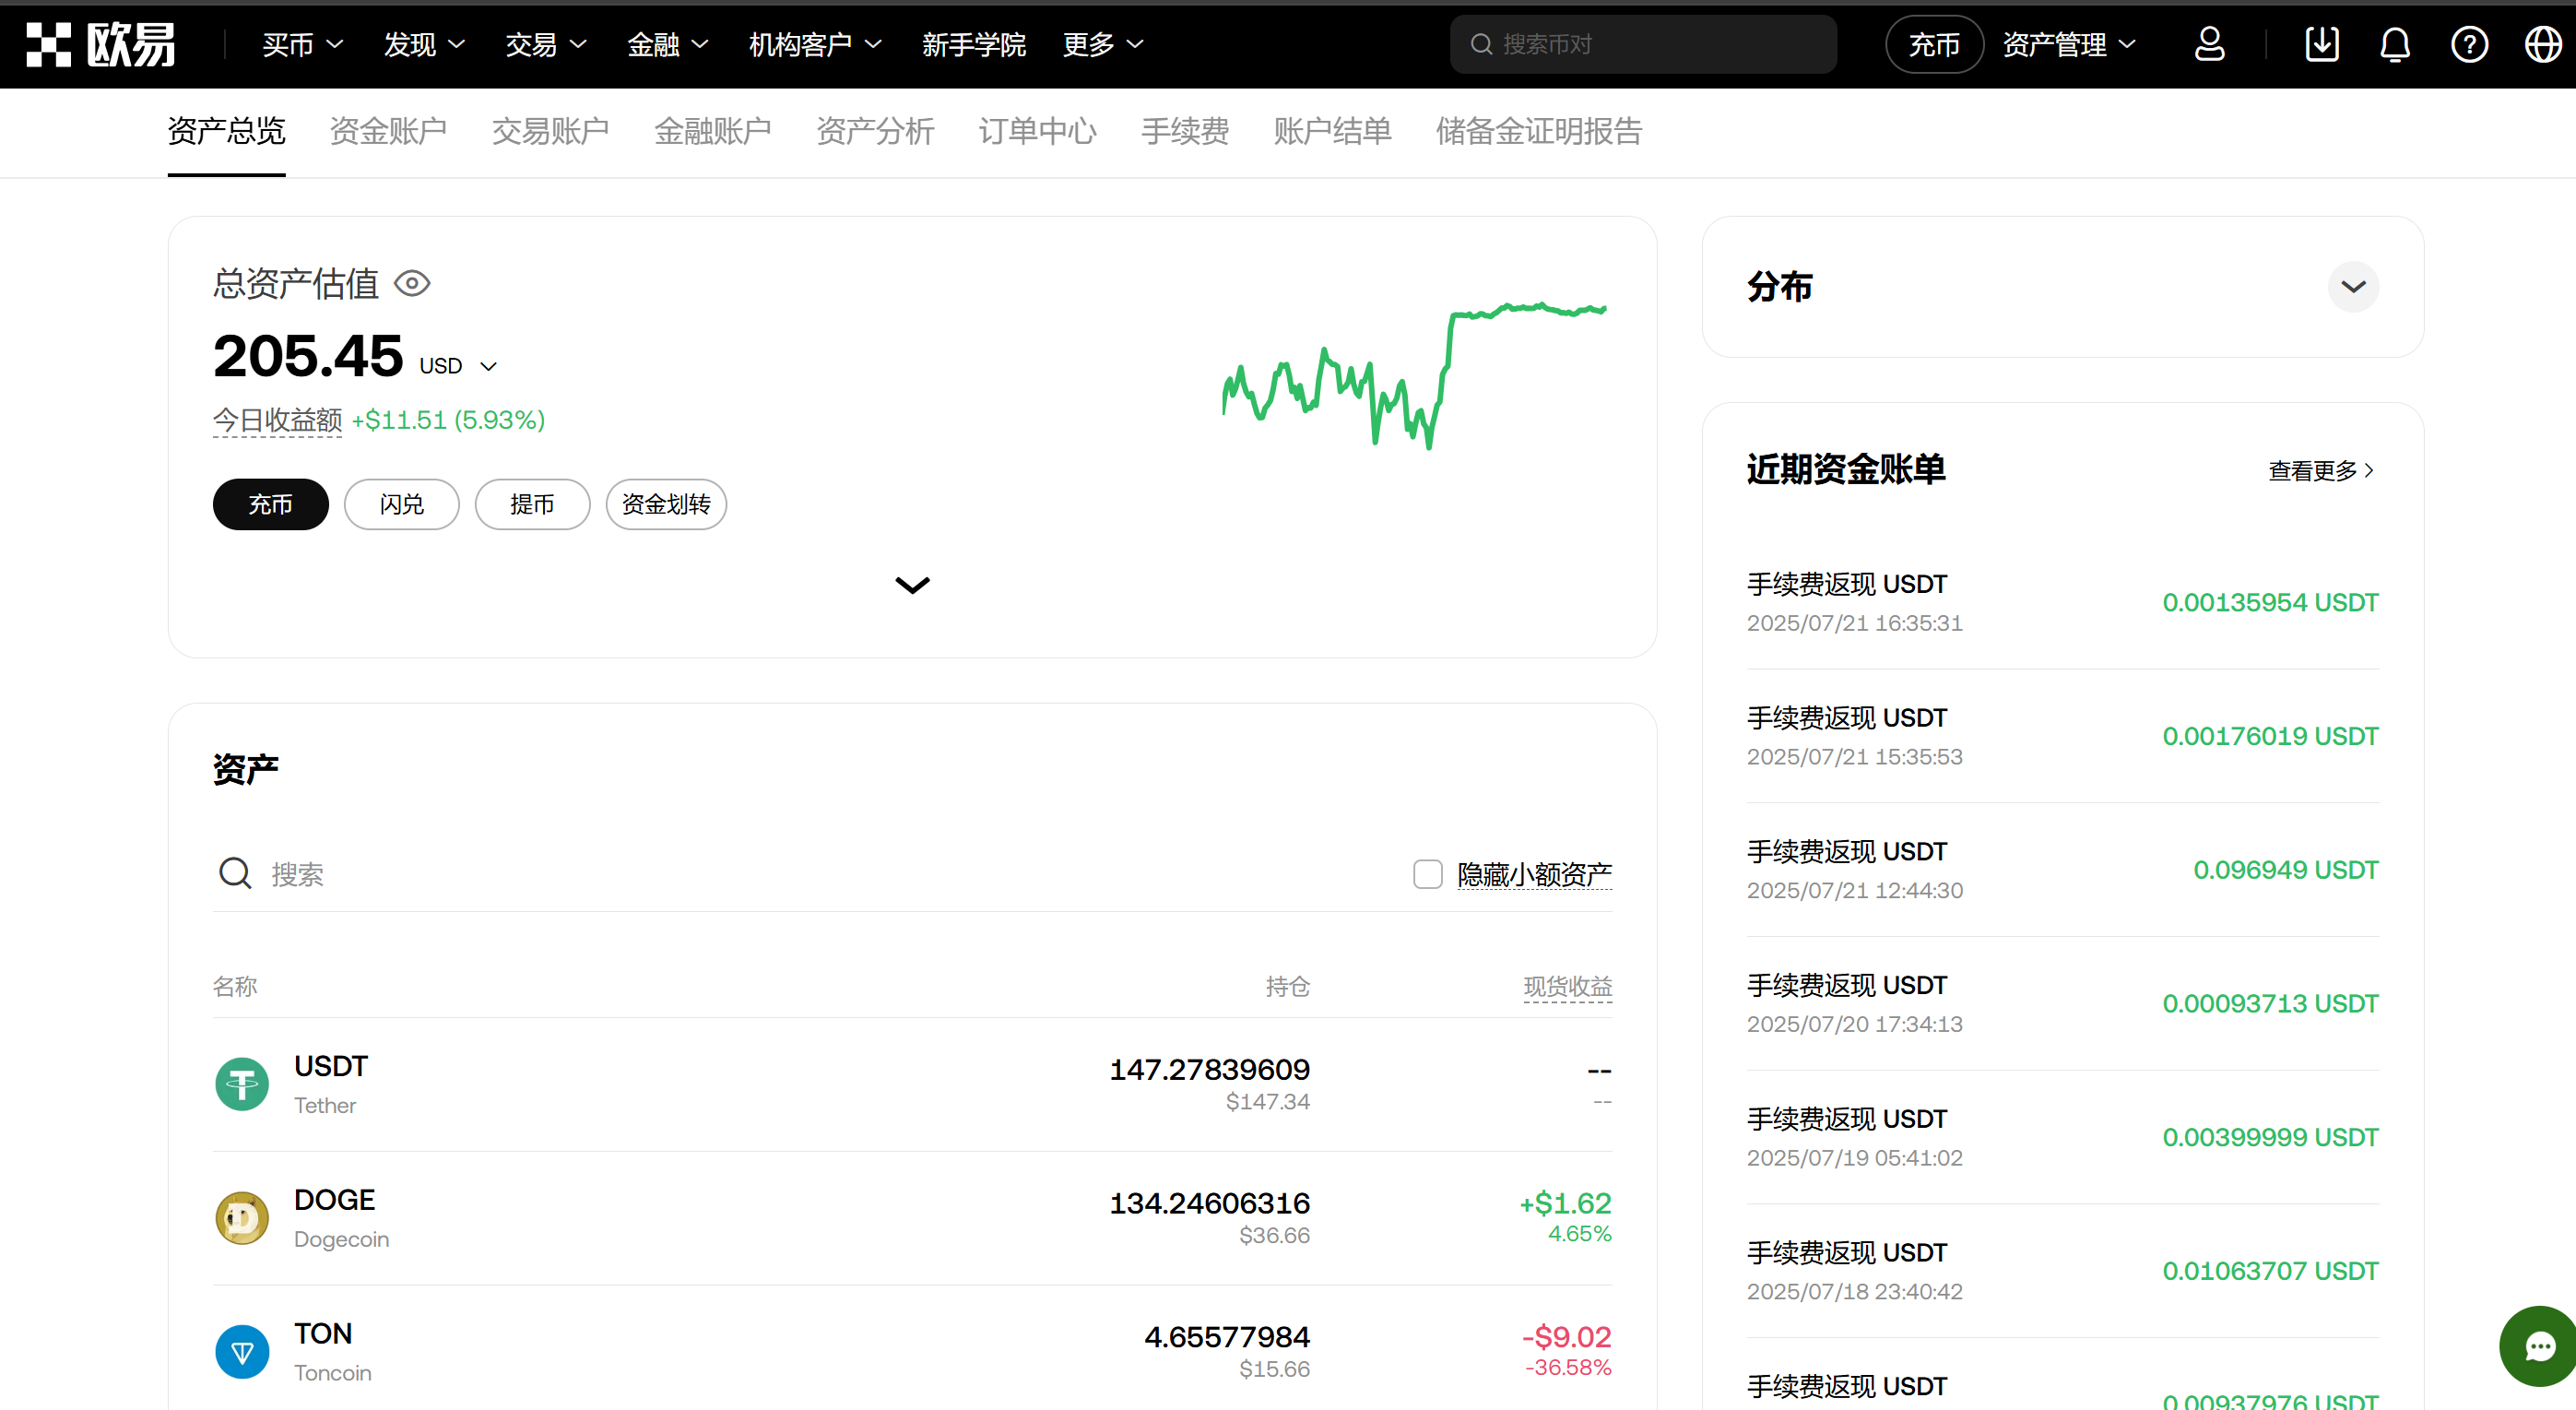This screenshot has width=2576, height=1410.
Task: Open the 交易 top menu
Action: click(545, 44)
